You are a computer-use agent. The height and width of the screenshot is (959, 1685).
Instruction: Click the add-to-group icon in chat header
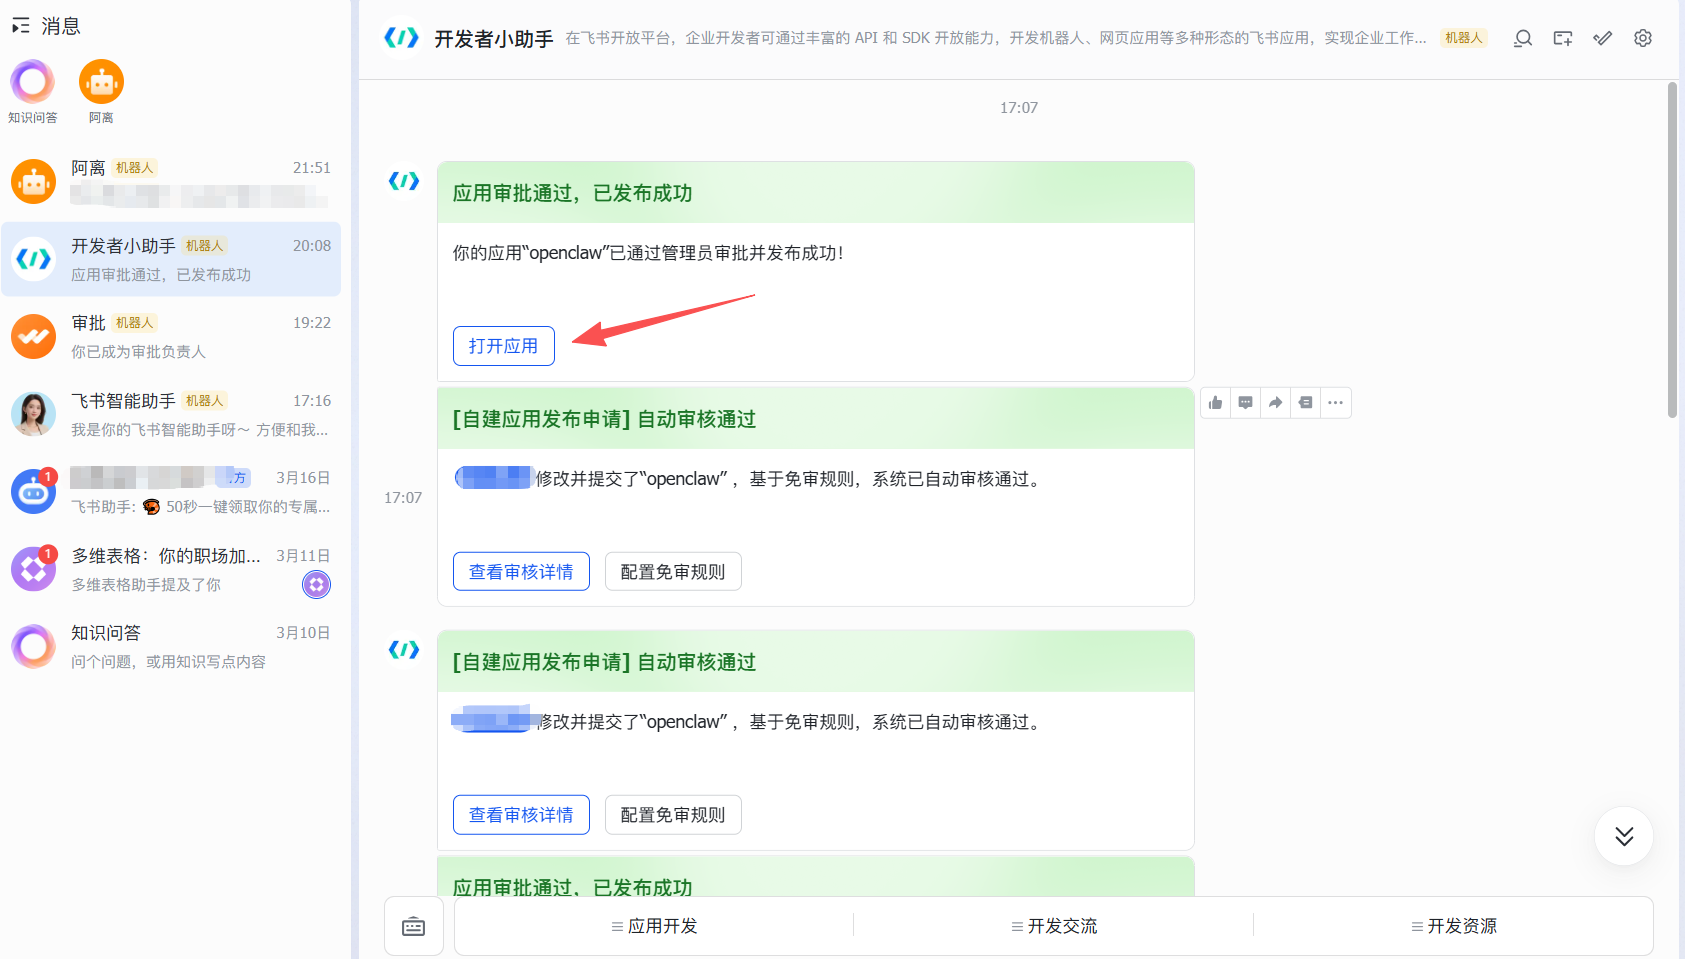[x=1563, y=38]
